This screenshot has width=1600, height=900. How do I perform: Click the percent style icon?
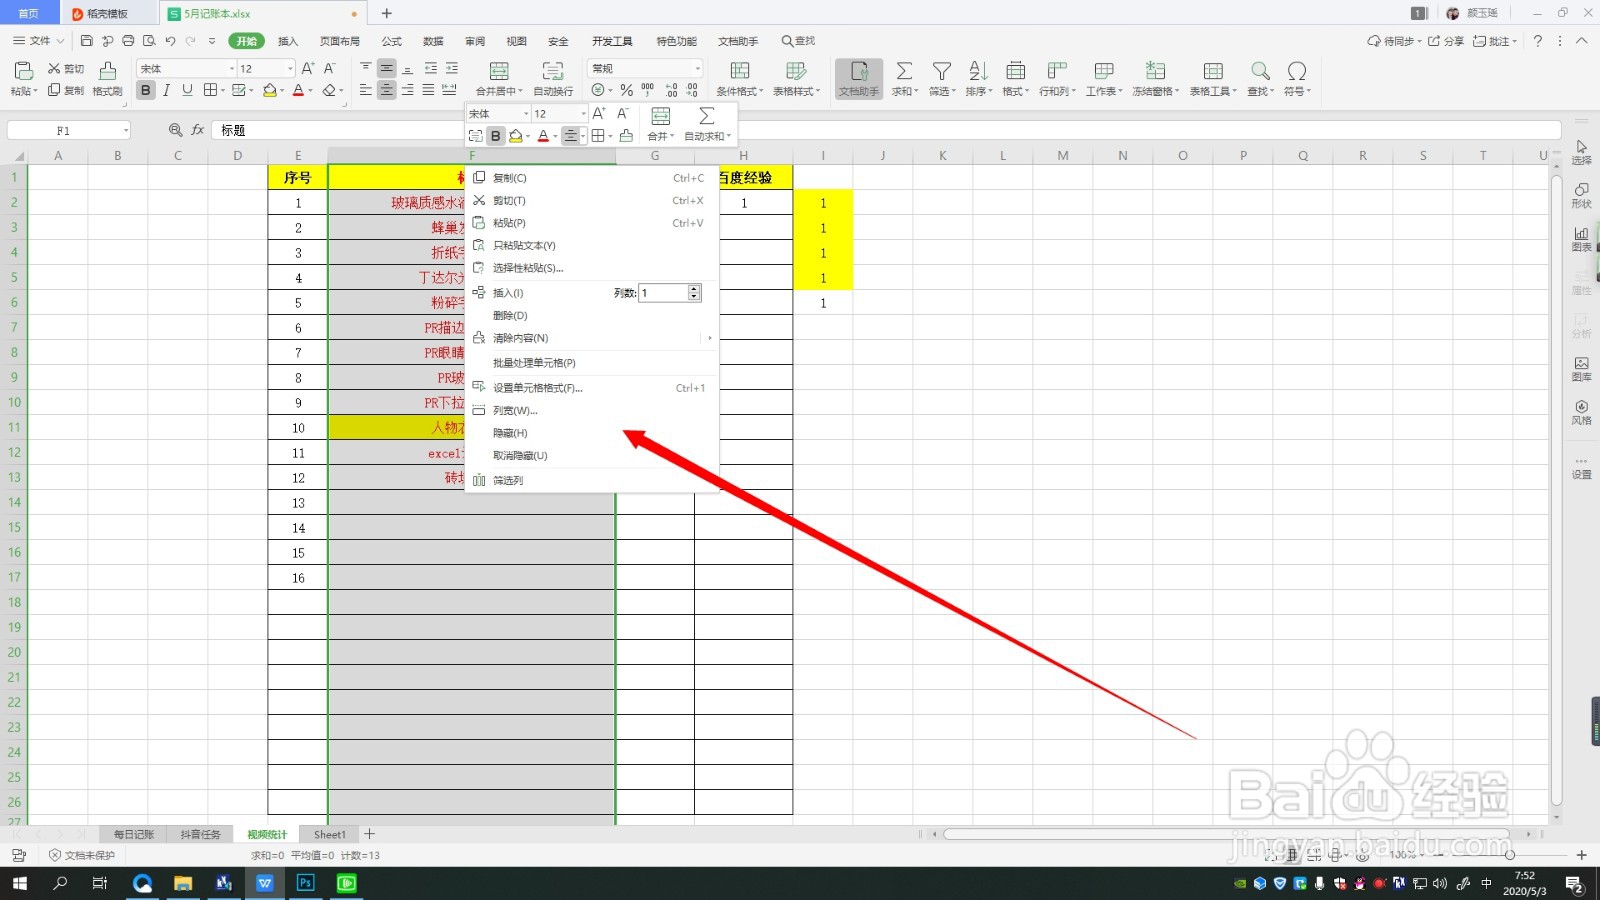pos(626,90)
